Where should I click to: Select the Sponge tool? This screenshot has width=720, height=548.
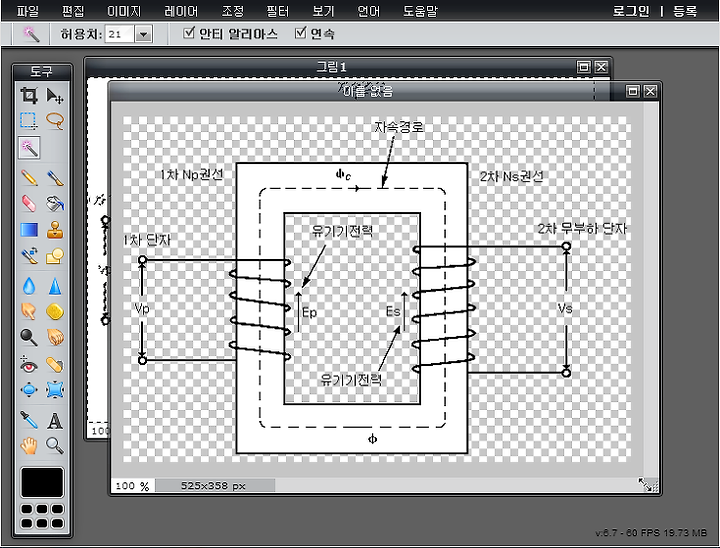(x=55, y=311)
